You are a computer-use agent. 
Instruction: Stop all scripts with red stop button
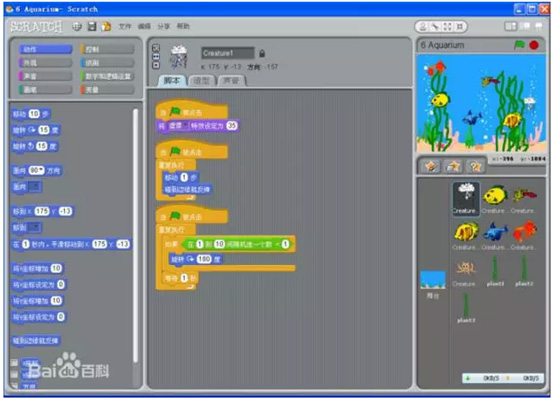point(534,45)
